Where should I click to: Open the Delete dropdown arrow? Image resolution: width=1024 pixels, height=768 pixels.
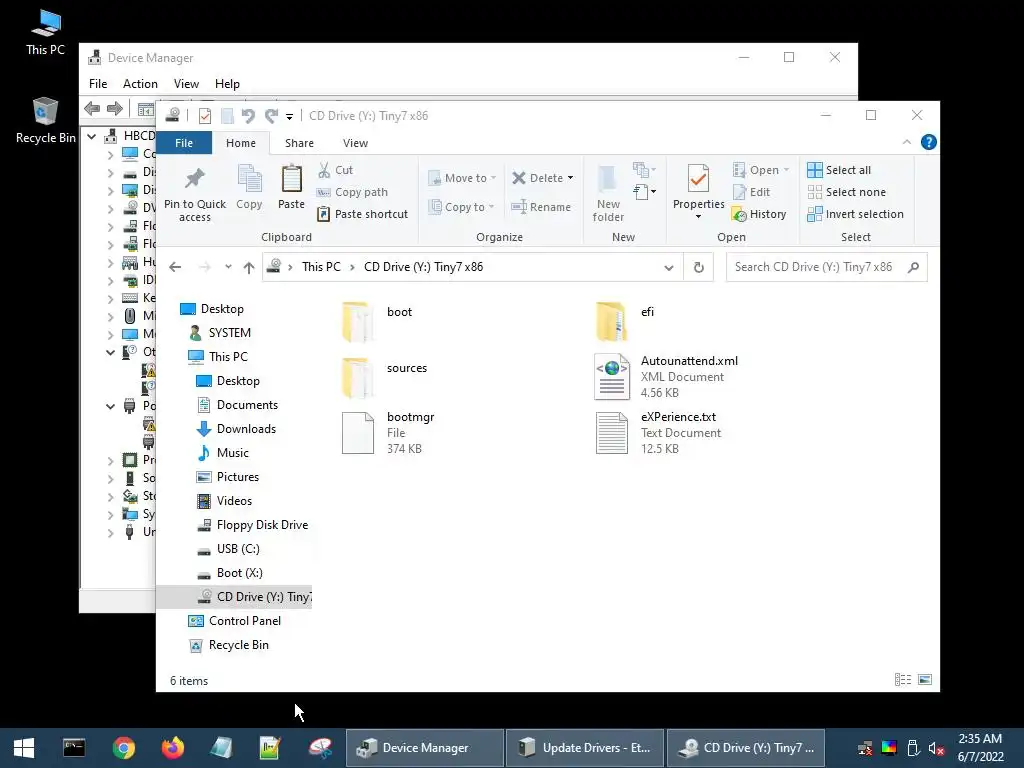[571, 178]
